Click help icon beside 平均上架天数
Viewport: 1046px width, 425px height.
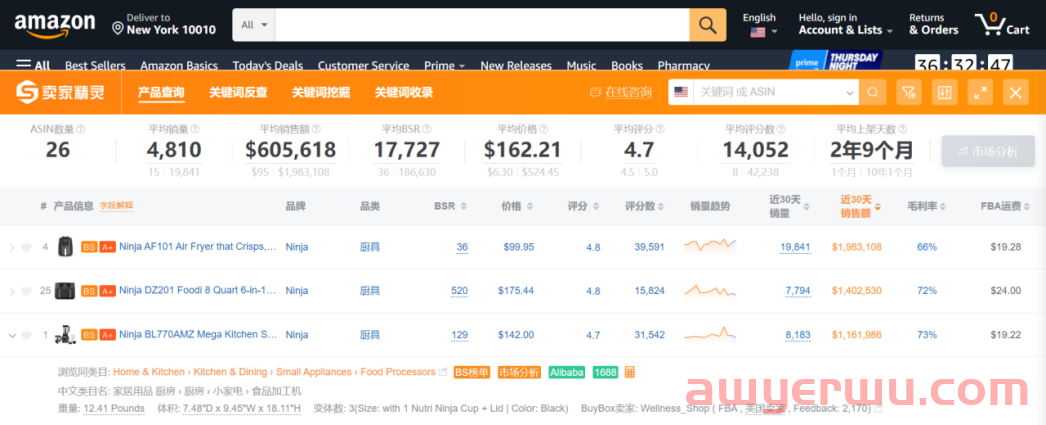click(x=902, y=129)
